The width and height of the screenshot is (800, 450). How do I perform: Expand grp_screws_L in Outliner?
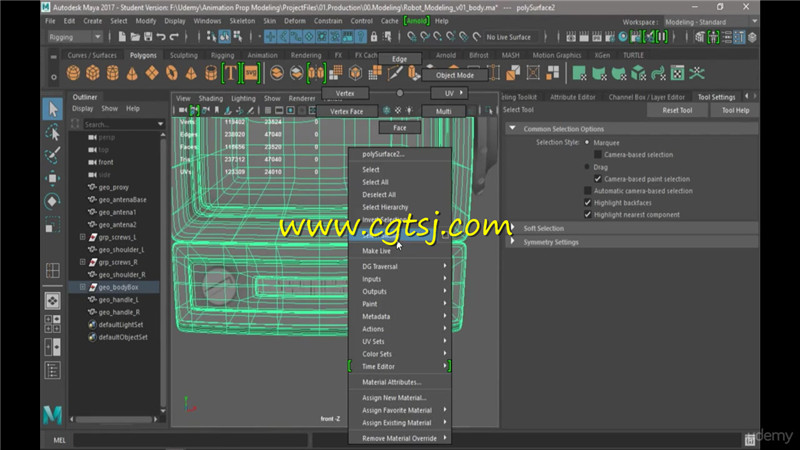coord(83,237)
